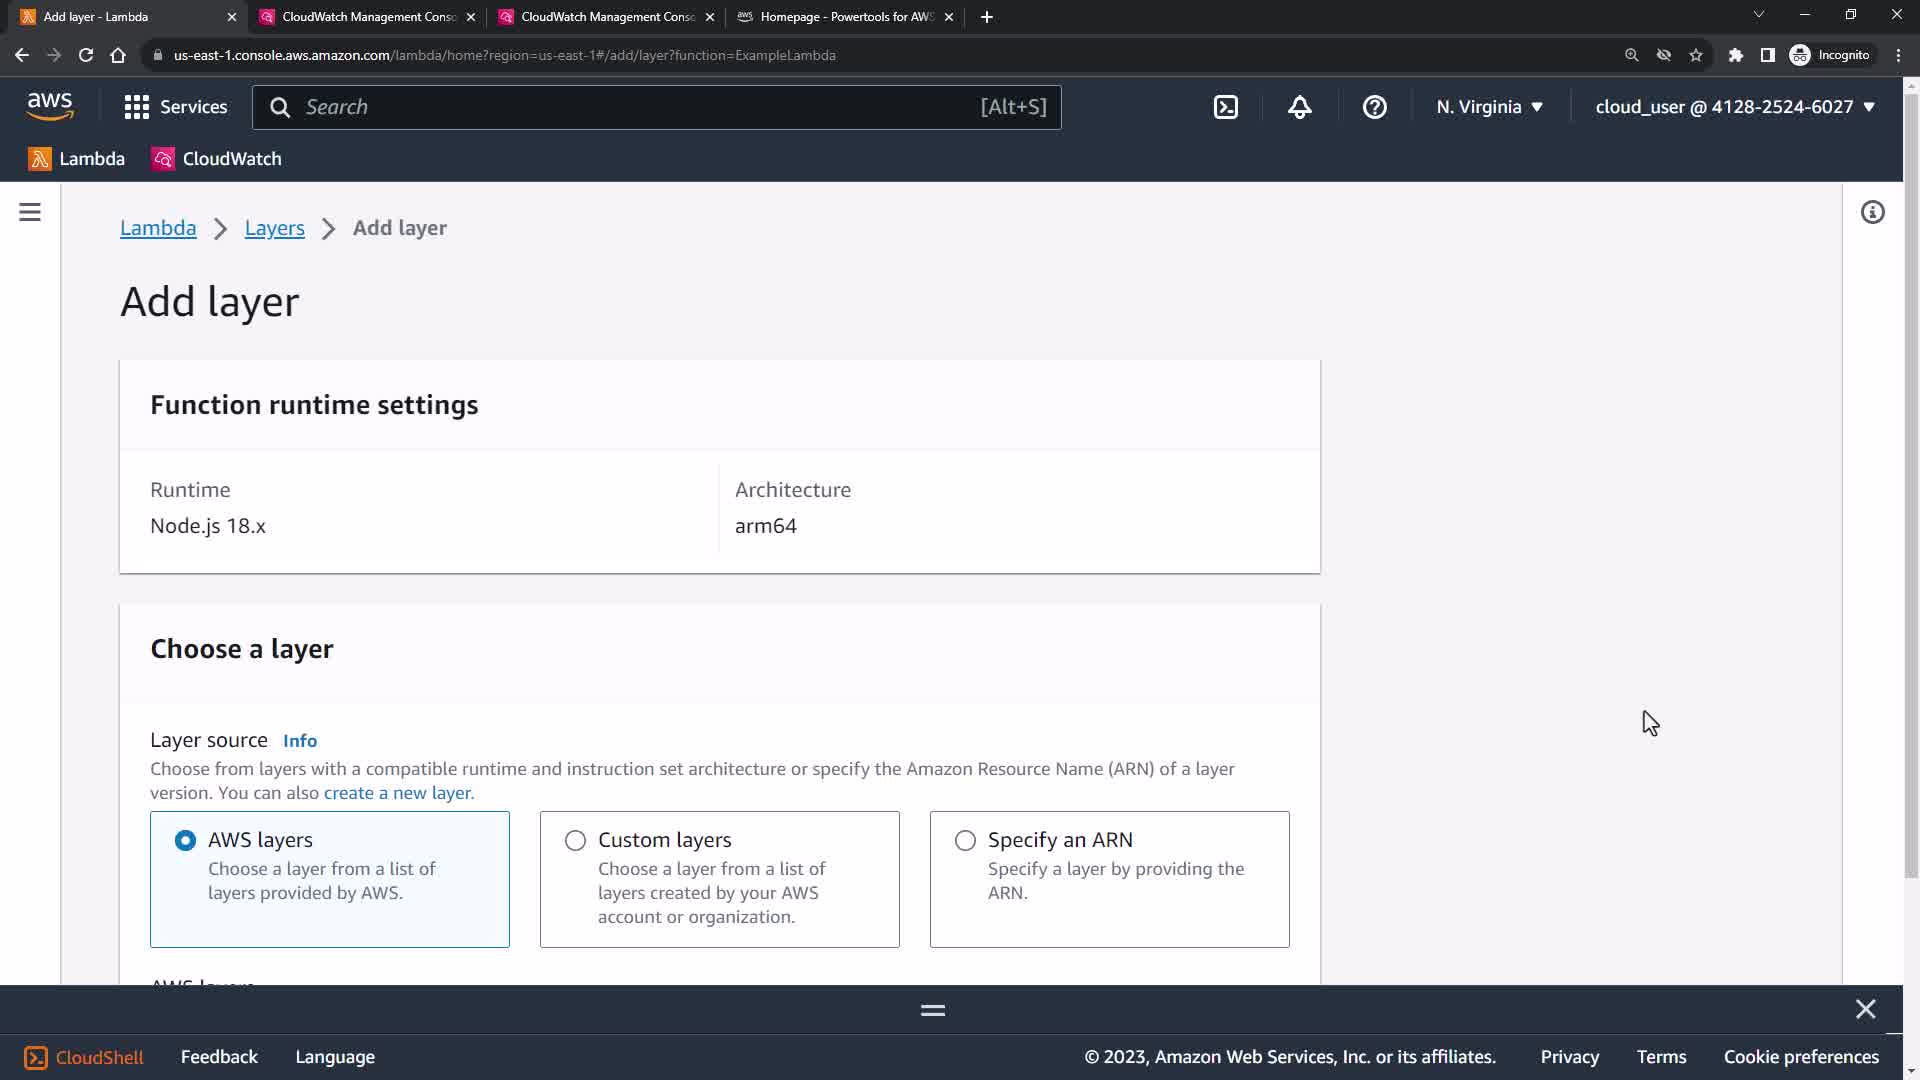Screen dimensions: 1920x1080
Task: Select the Custom layers radio option
Action: pyautogui.click(x=575, y=840)
